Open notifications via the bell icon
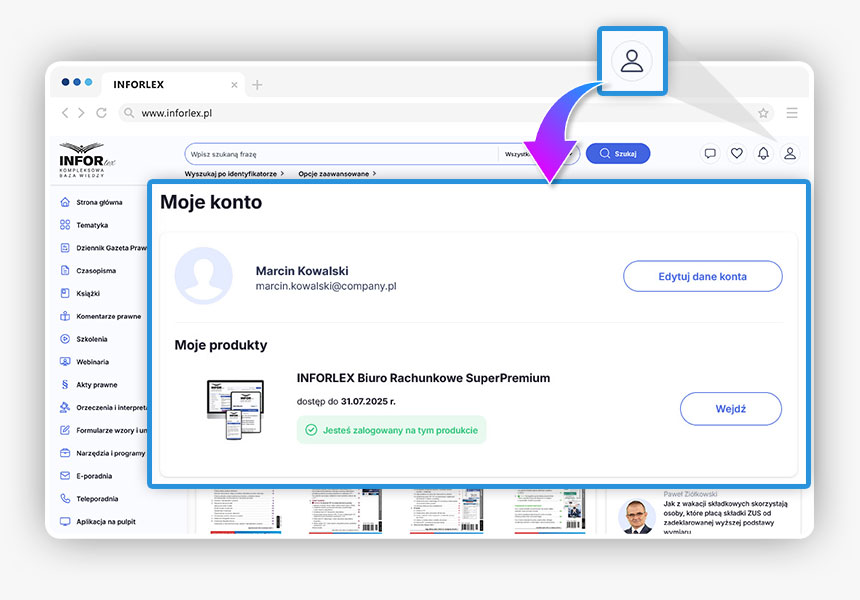860x600 pixels. [763, 153]
